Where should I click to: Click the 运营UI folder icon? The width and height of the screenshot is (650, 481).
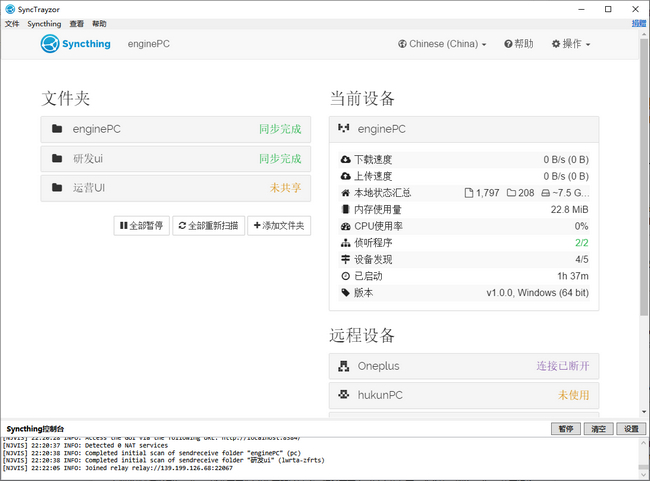(x=57, y=188)
